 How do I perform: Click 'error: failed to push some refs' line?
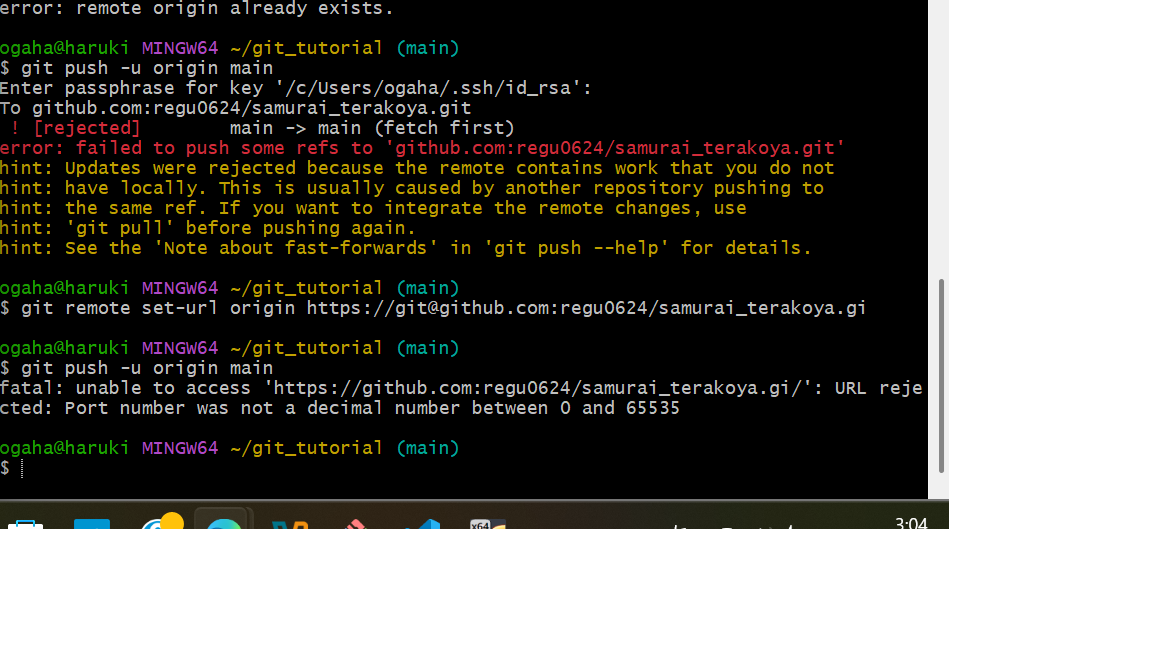(x=422, y=148)
